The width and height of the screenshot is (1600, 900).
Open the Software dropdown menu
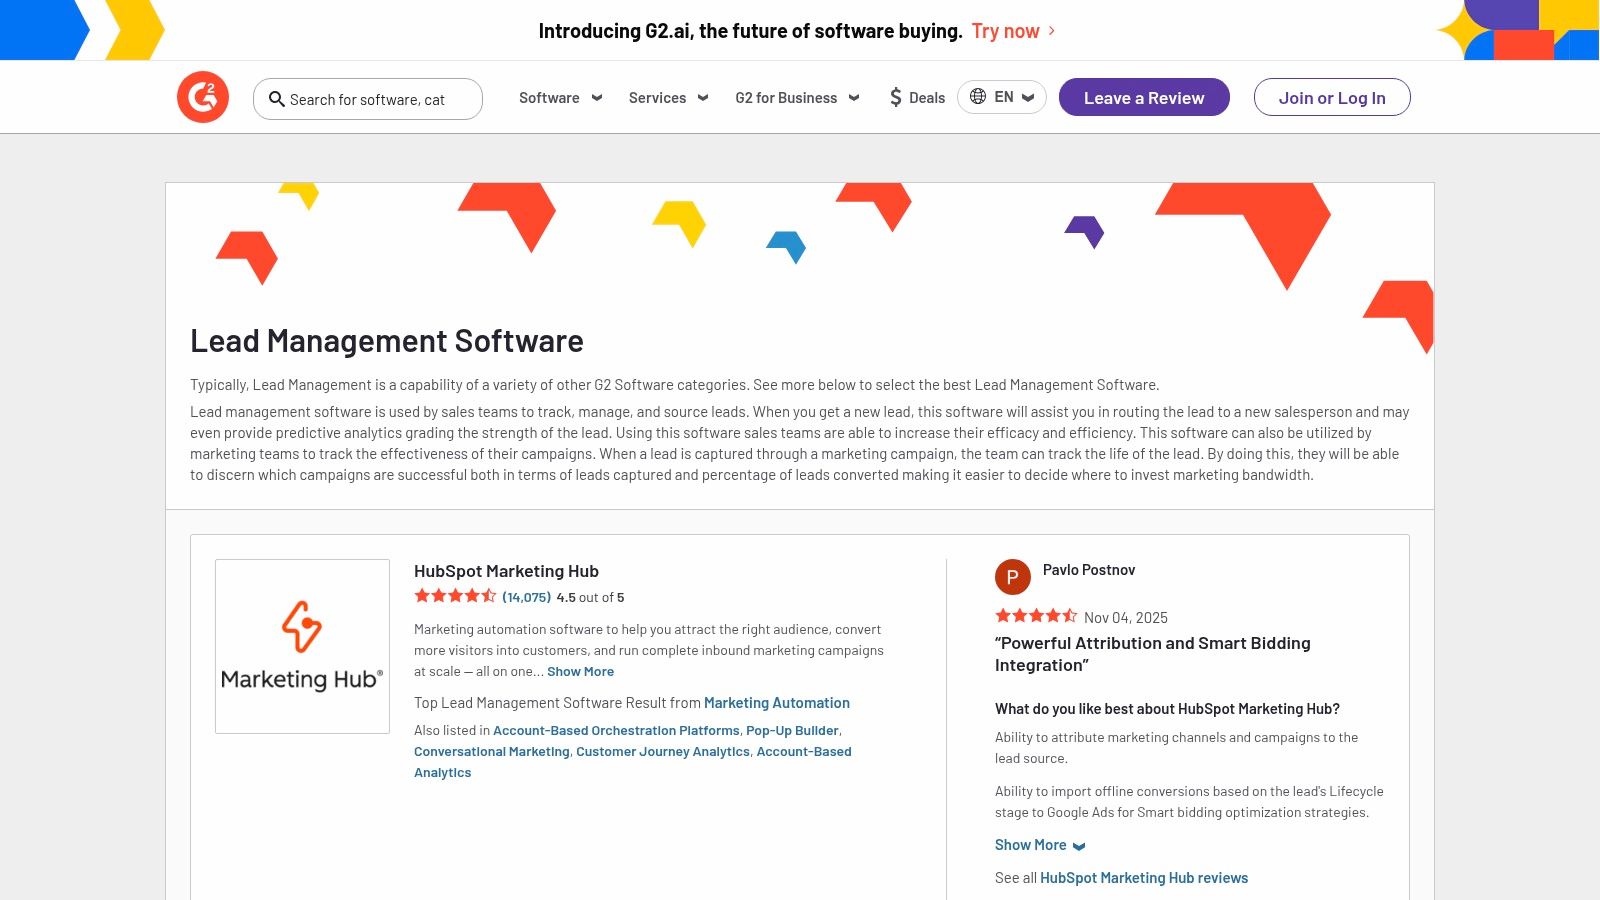tap(560, 97)
